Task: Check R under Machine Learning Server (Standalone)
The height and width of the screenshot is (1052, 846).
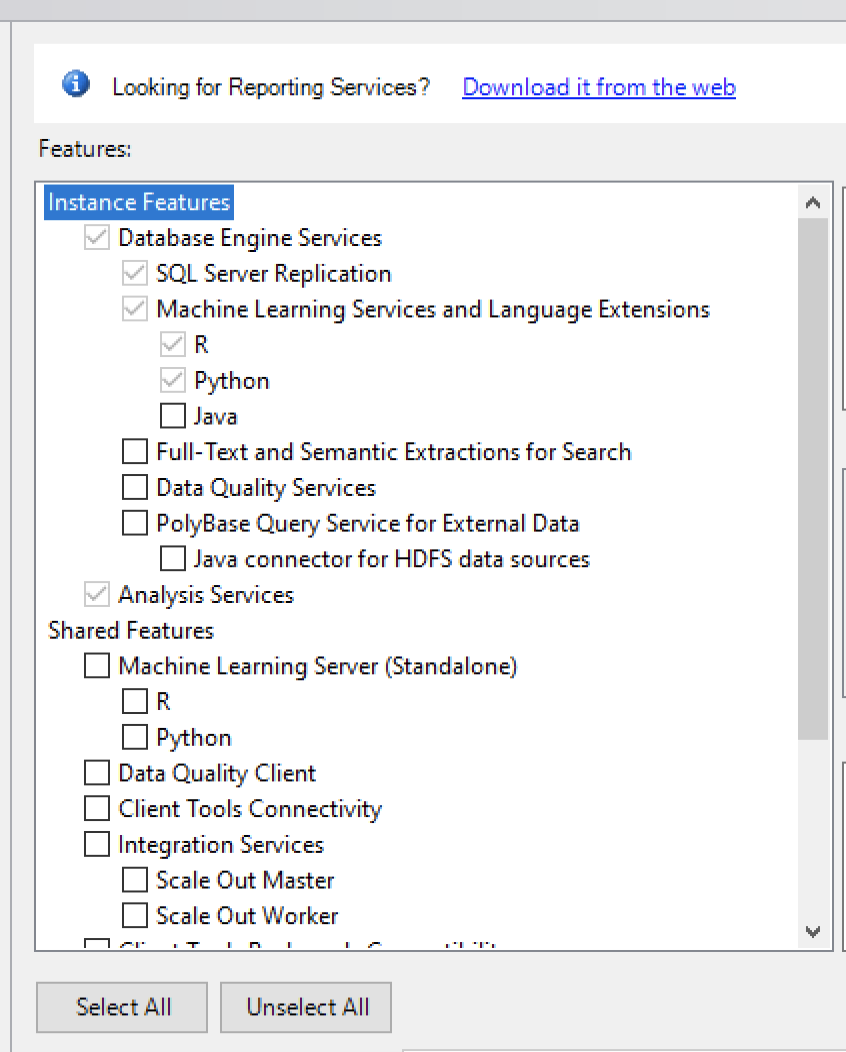Action: pos(135,701)
